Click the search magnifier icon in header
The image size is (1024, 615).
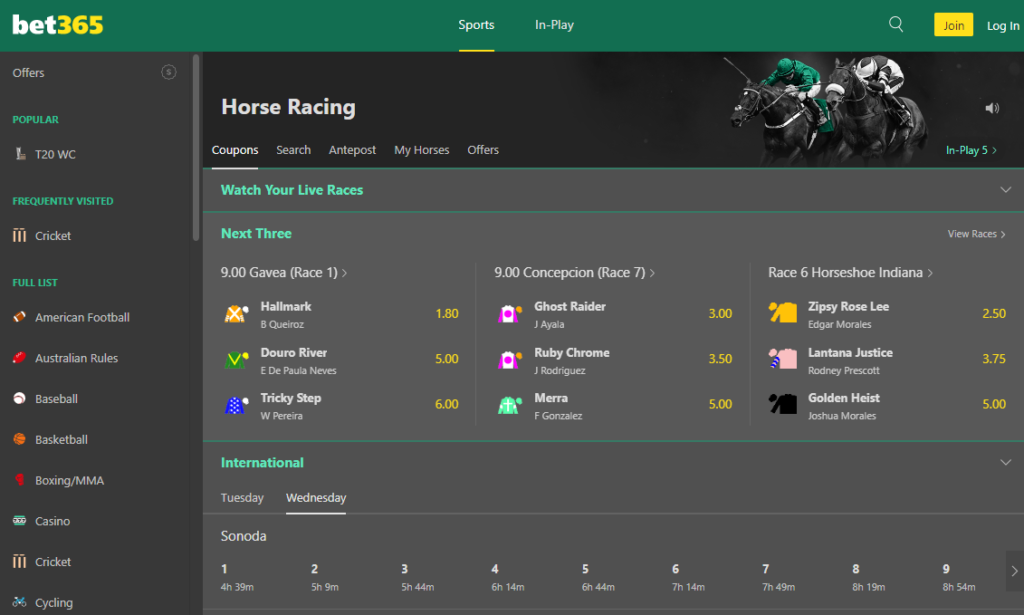896,25
